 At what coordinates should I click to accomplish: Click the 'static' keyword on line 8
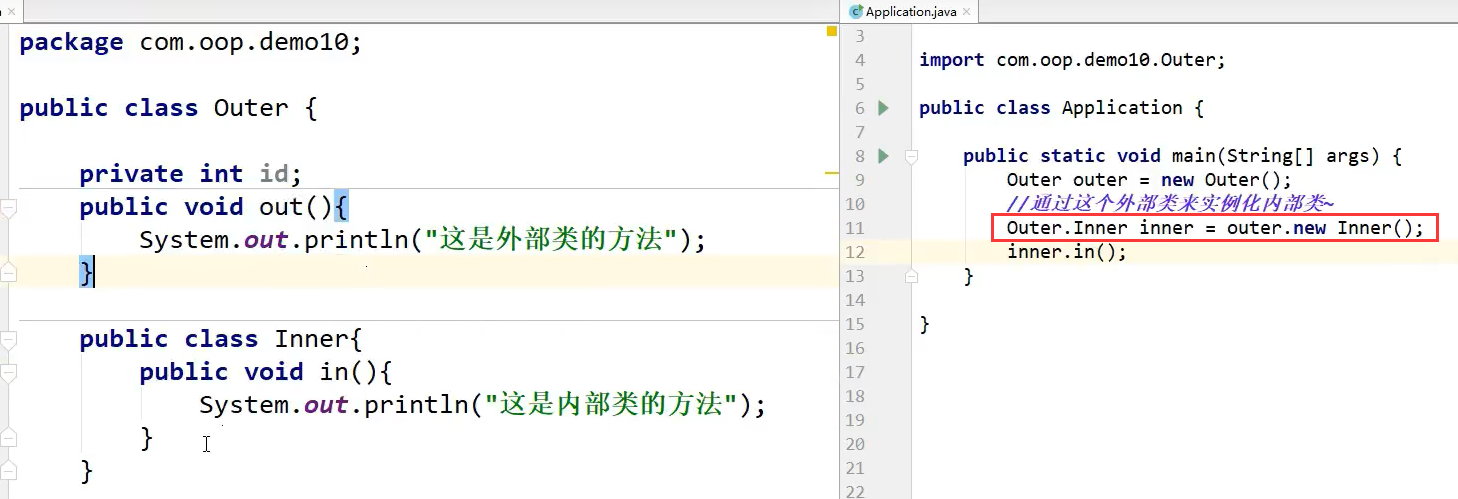(x=1073, y=156)
